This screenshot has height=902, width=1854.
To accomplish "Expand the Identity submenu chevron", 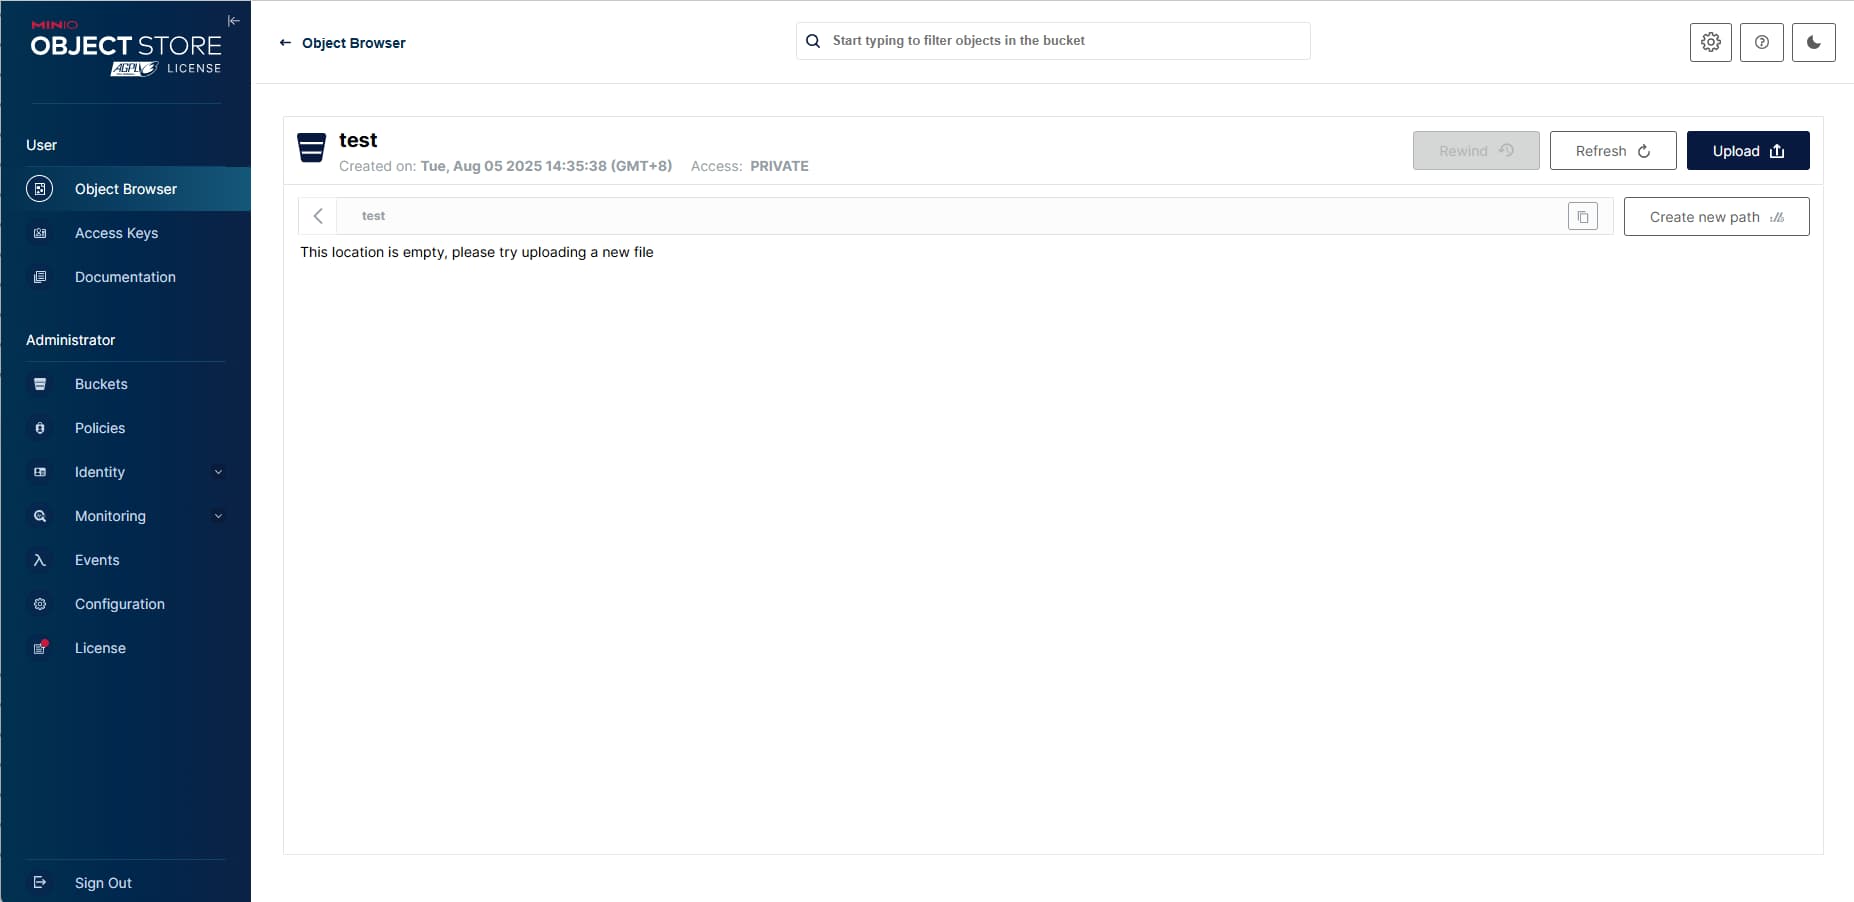I will click(218, 472).
